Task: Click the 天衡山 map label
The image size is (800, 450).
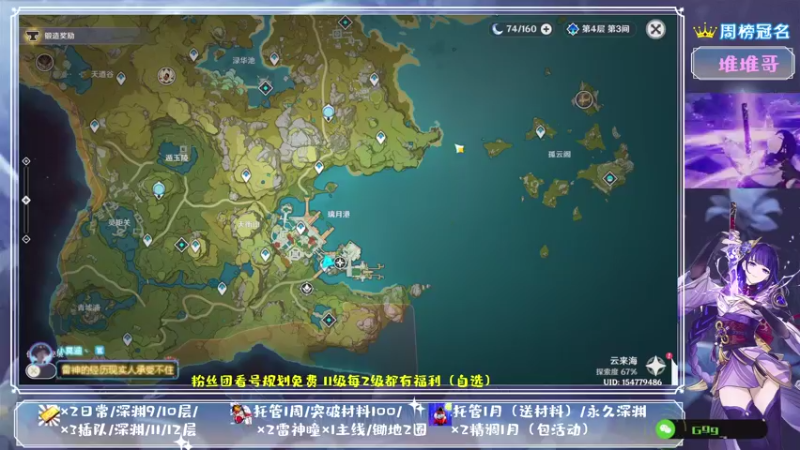Action: tap(248, 224)
